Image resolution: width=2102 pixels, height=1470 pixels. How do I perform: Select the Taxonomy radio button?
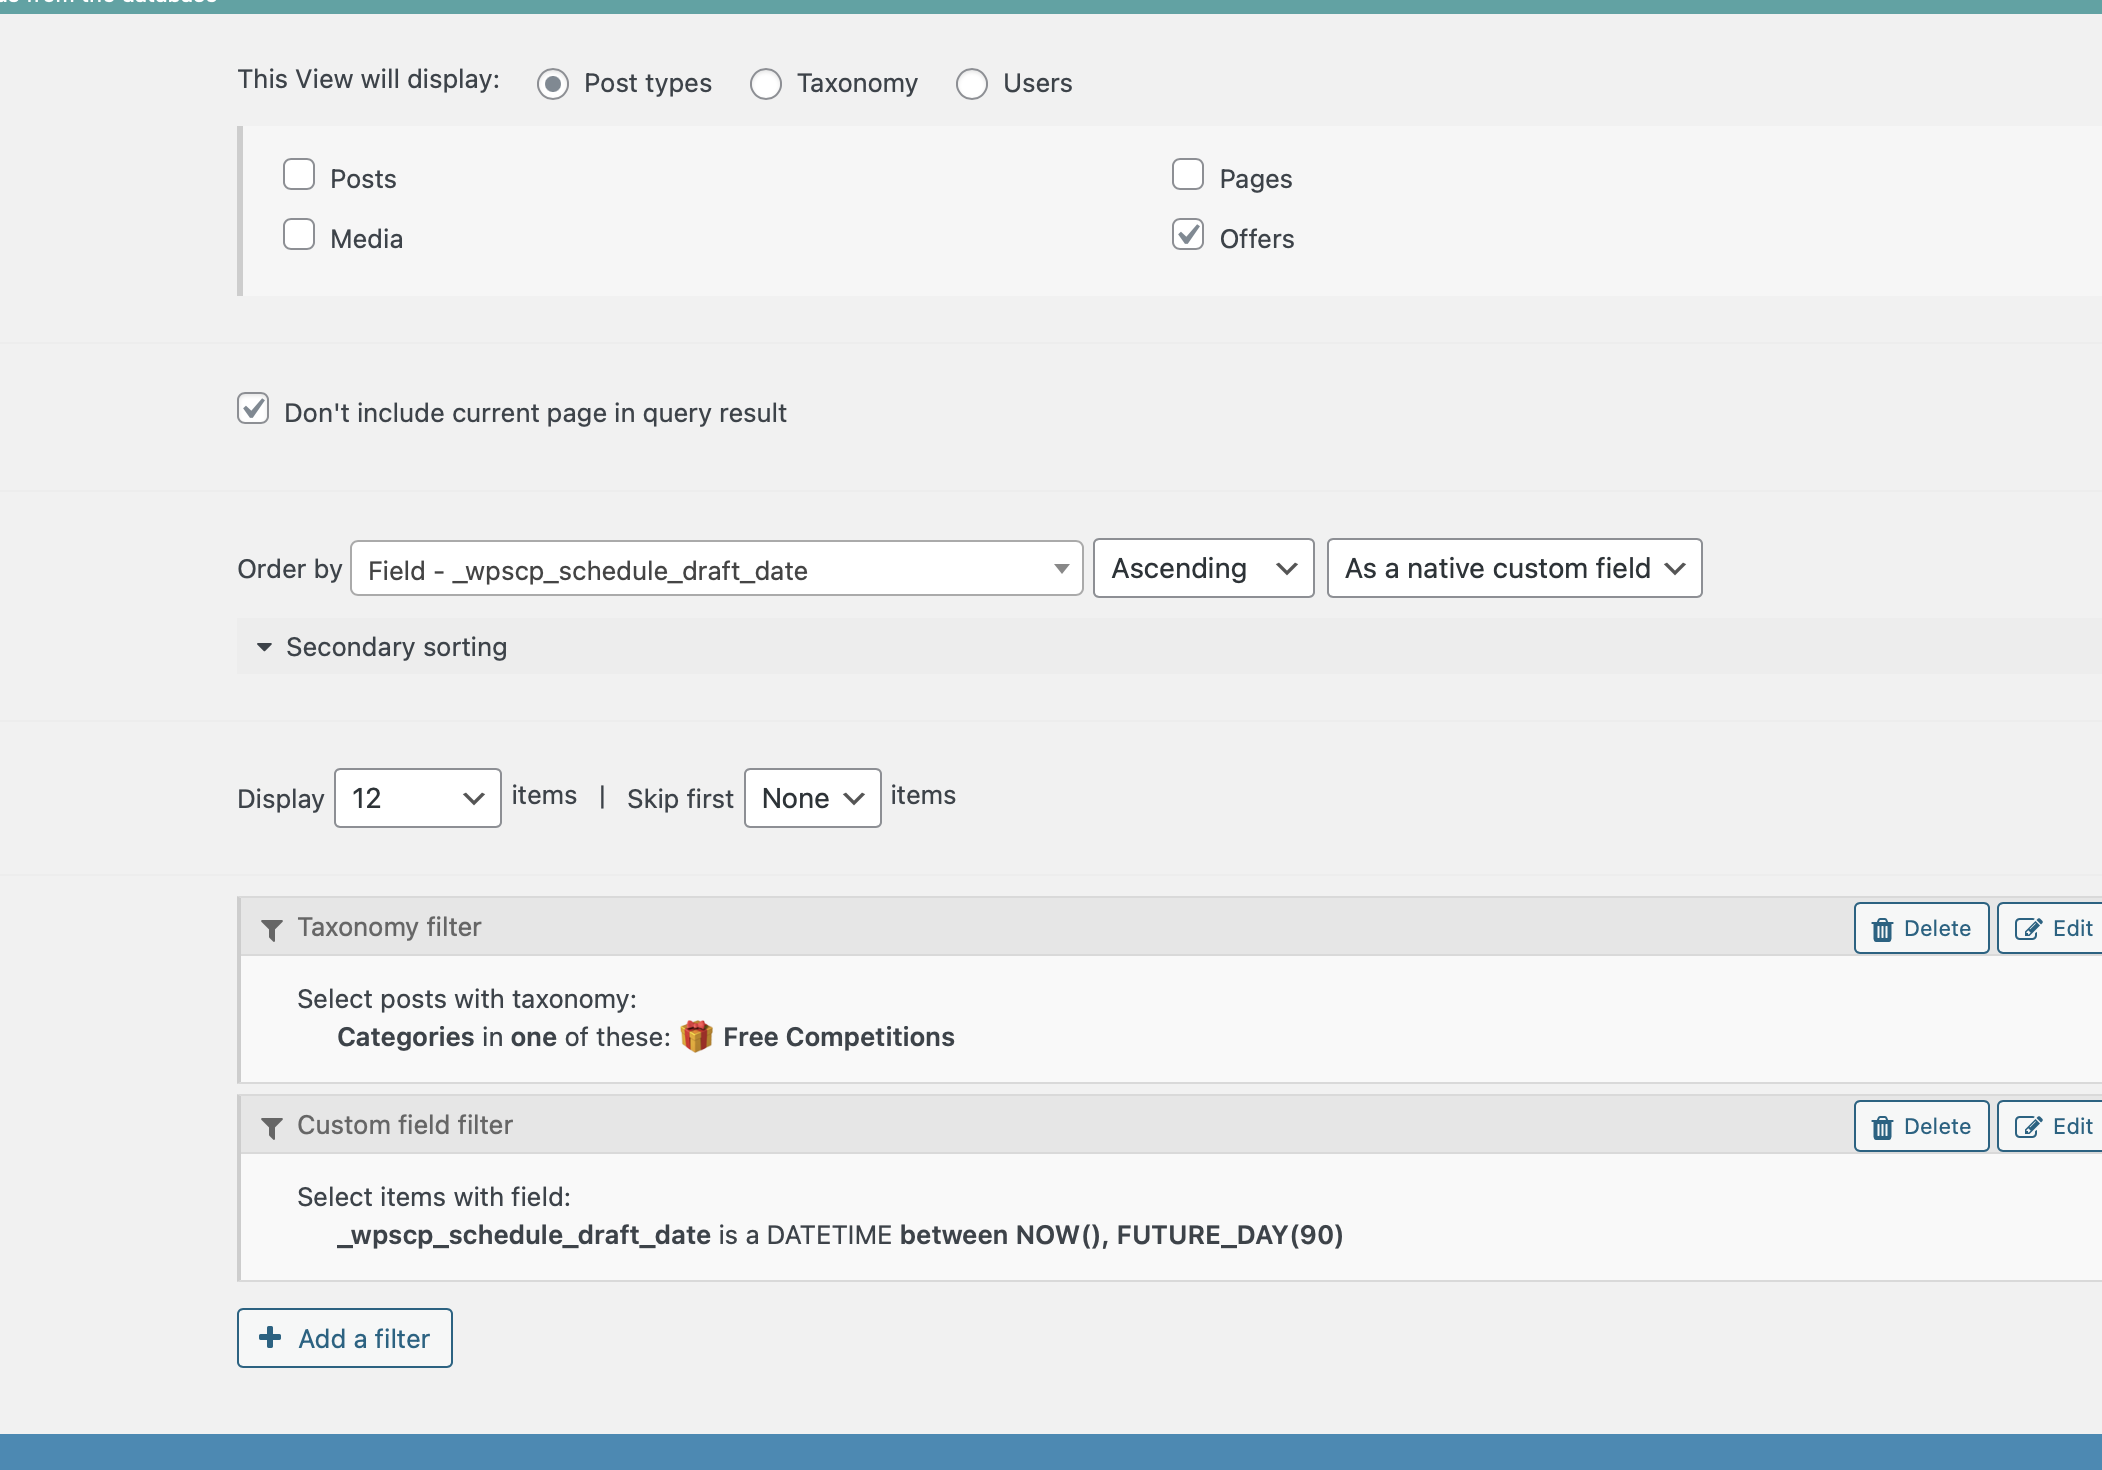(x=766, y=84)
